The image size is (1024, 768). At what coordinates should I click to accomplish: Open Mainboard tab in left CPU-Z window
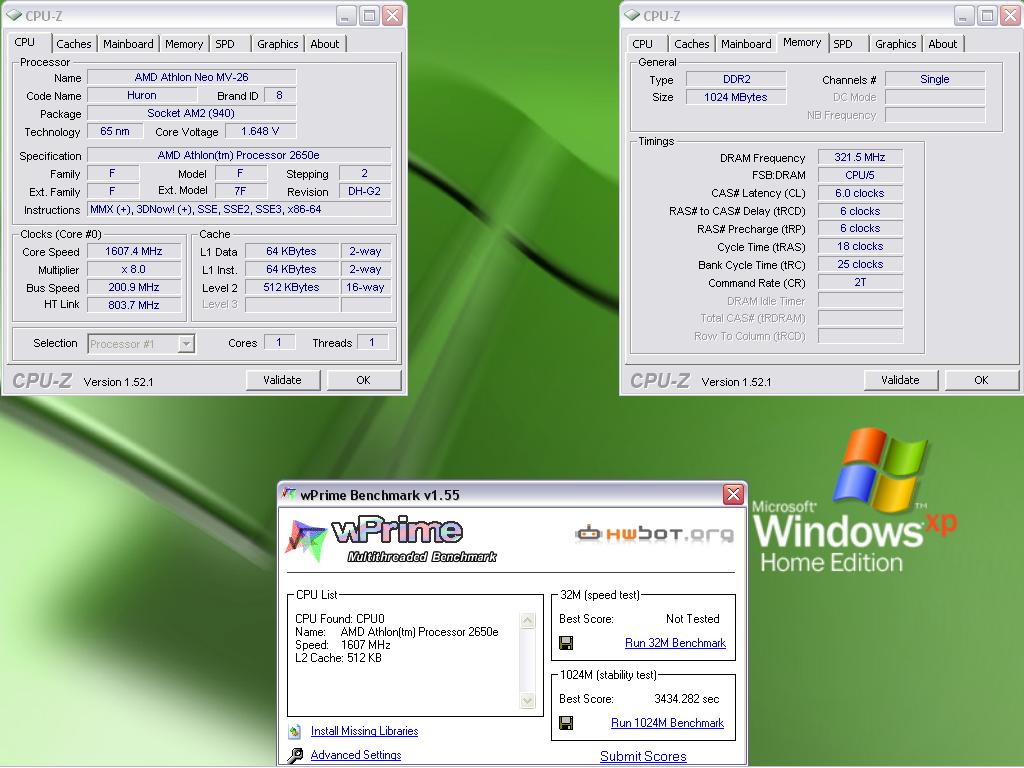128,44
